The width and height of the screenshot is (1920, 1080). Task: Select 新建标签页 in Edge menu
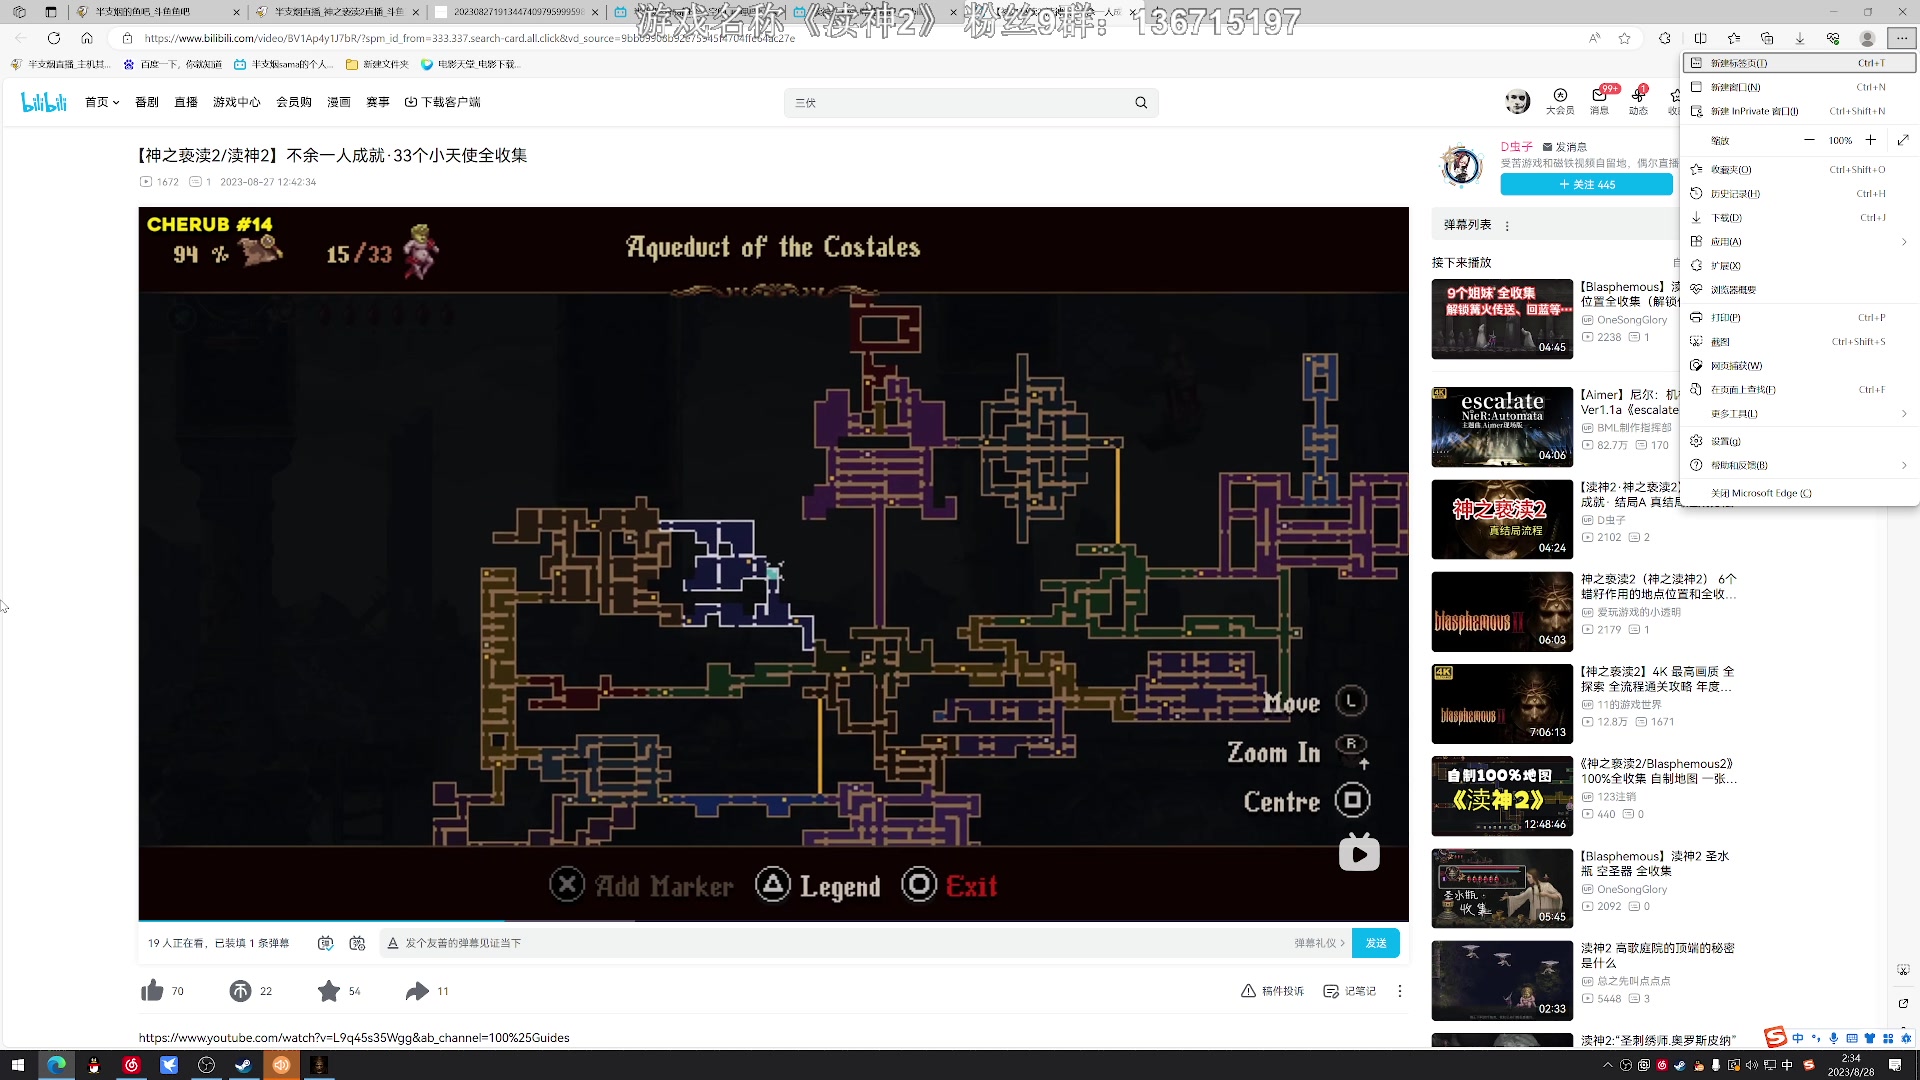click(1800, 63)
